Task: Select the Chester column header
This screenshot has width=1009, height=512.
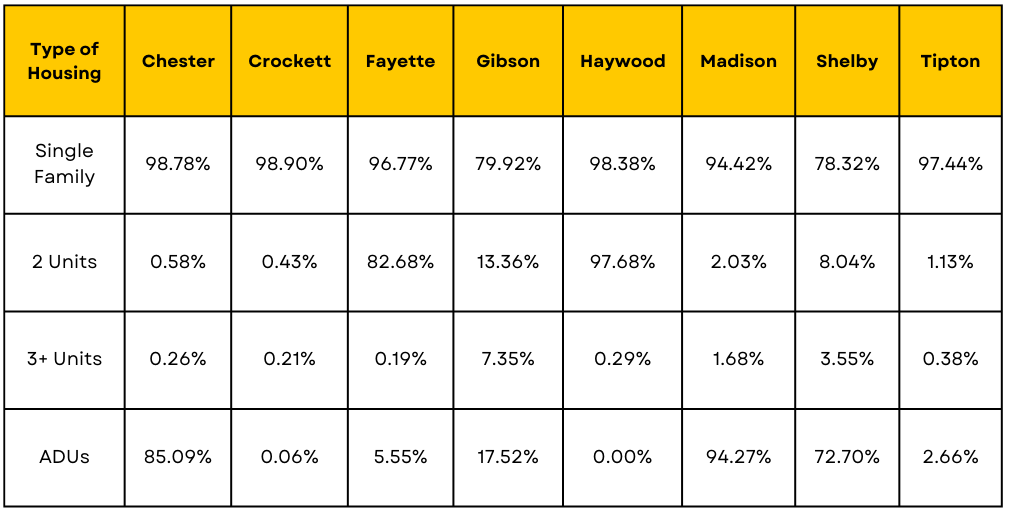Action: click(x=178, y=61)
